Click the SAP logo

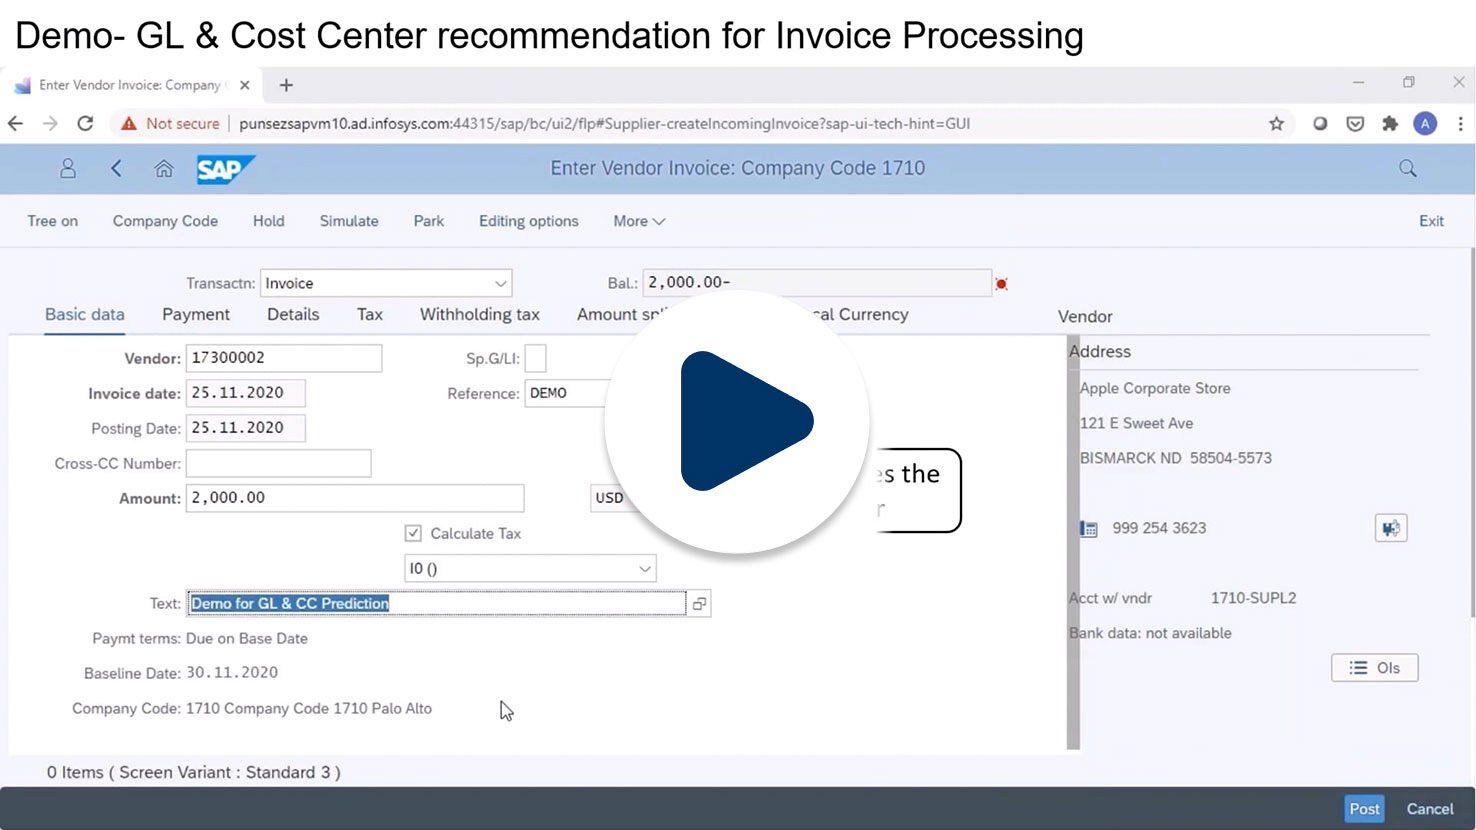pyautogui.click(x=225, y=169)
